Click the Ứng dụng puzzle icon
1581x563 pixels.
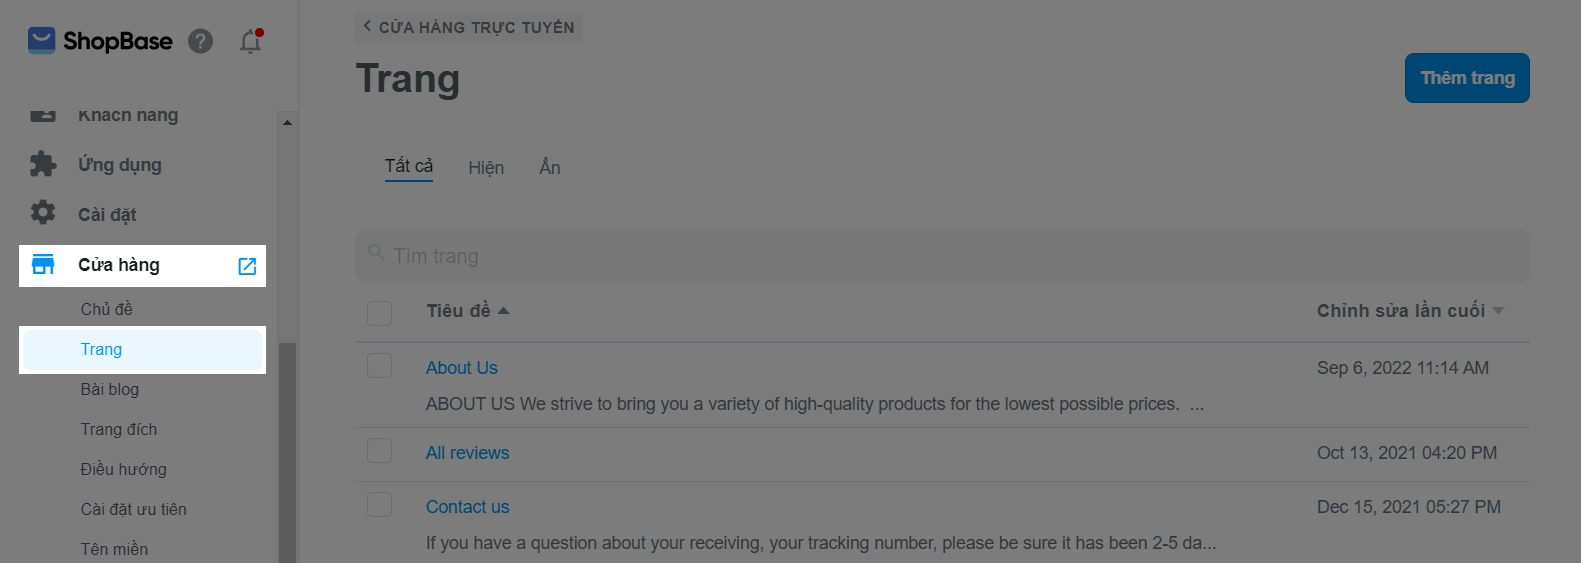pos(43,164)
